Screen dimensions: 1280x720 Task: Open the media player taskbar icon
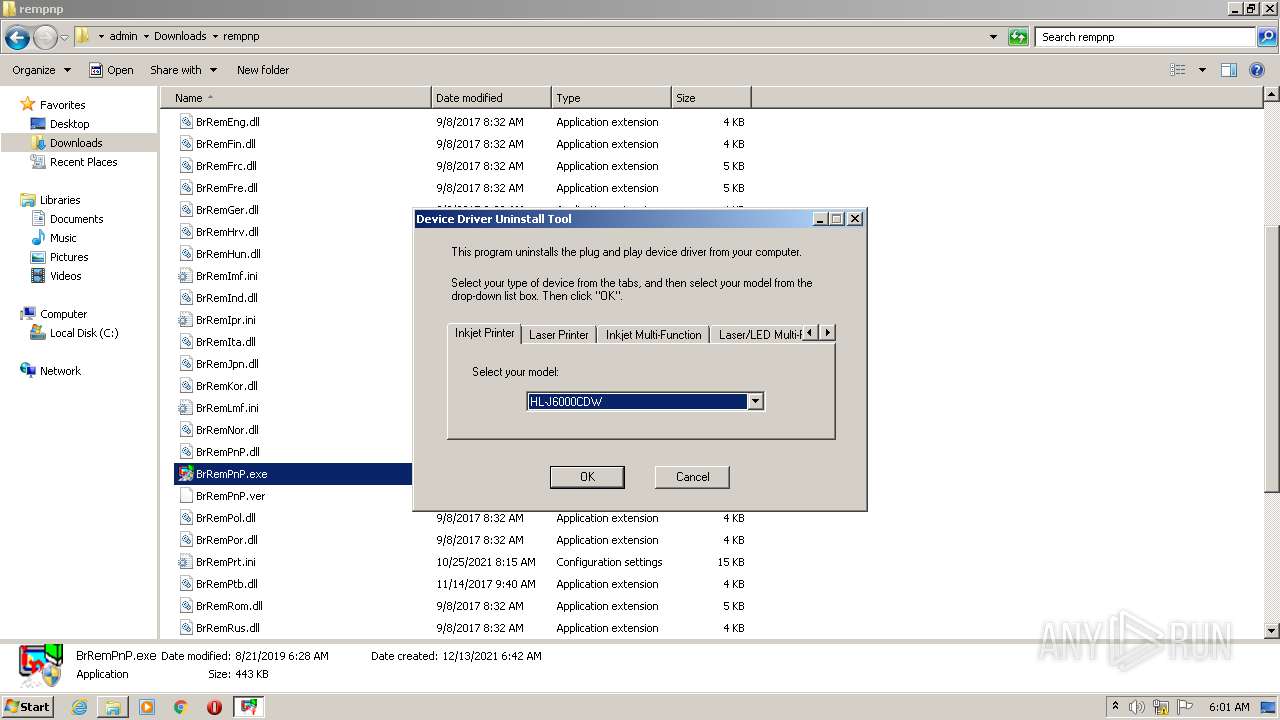(x=147, y=707)
